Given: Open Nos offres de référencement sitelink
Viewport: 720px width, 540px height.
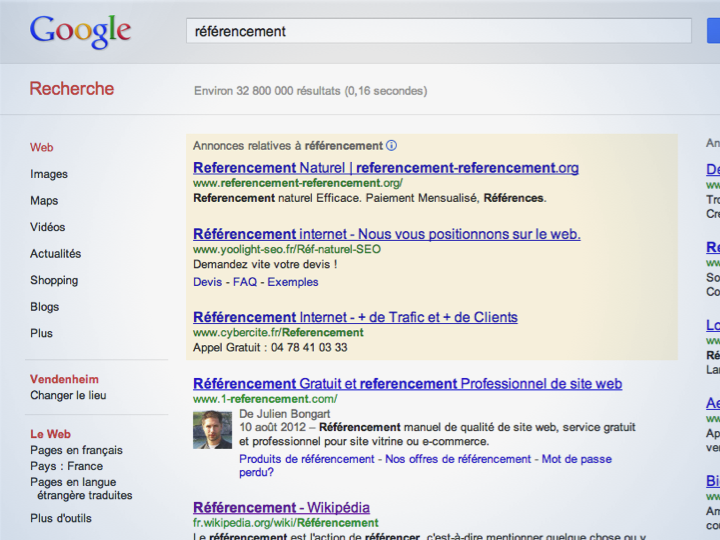Looking at the screenshot, I should [x=458, y=459].
